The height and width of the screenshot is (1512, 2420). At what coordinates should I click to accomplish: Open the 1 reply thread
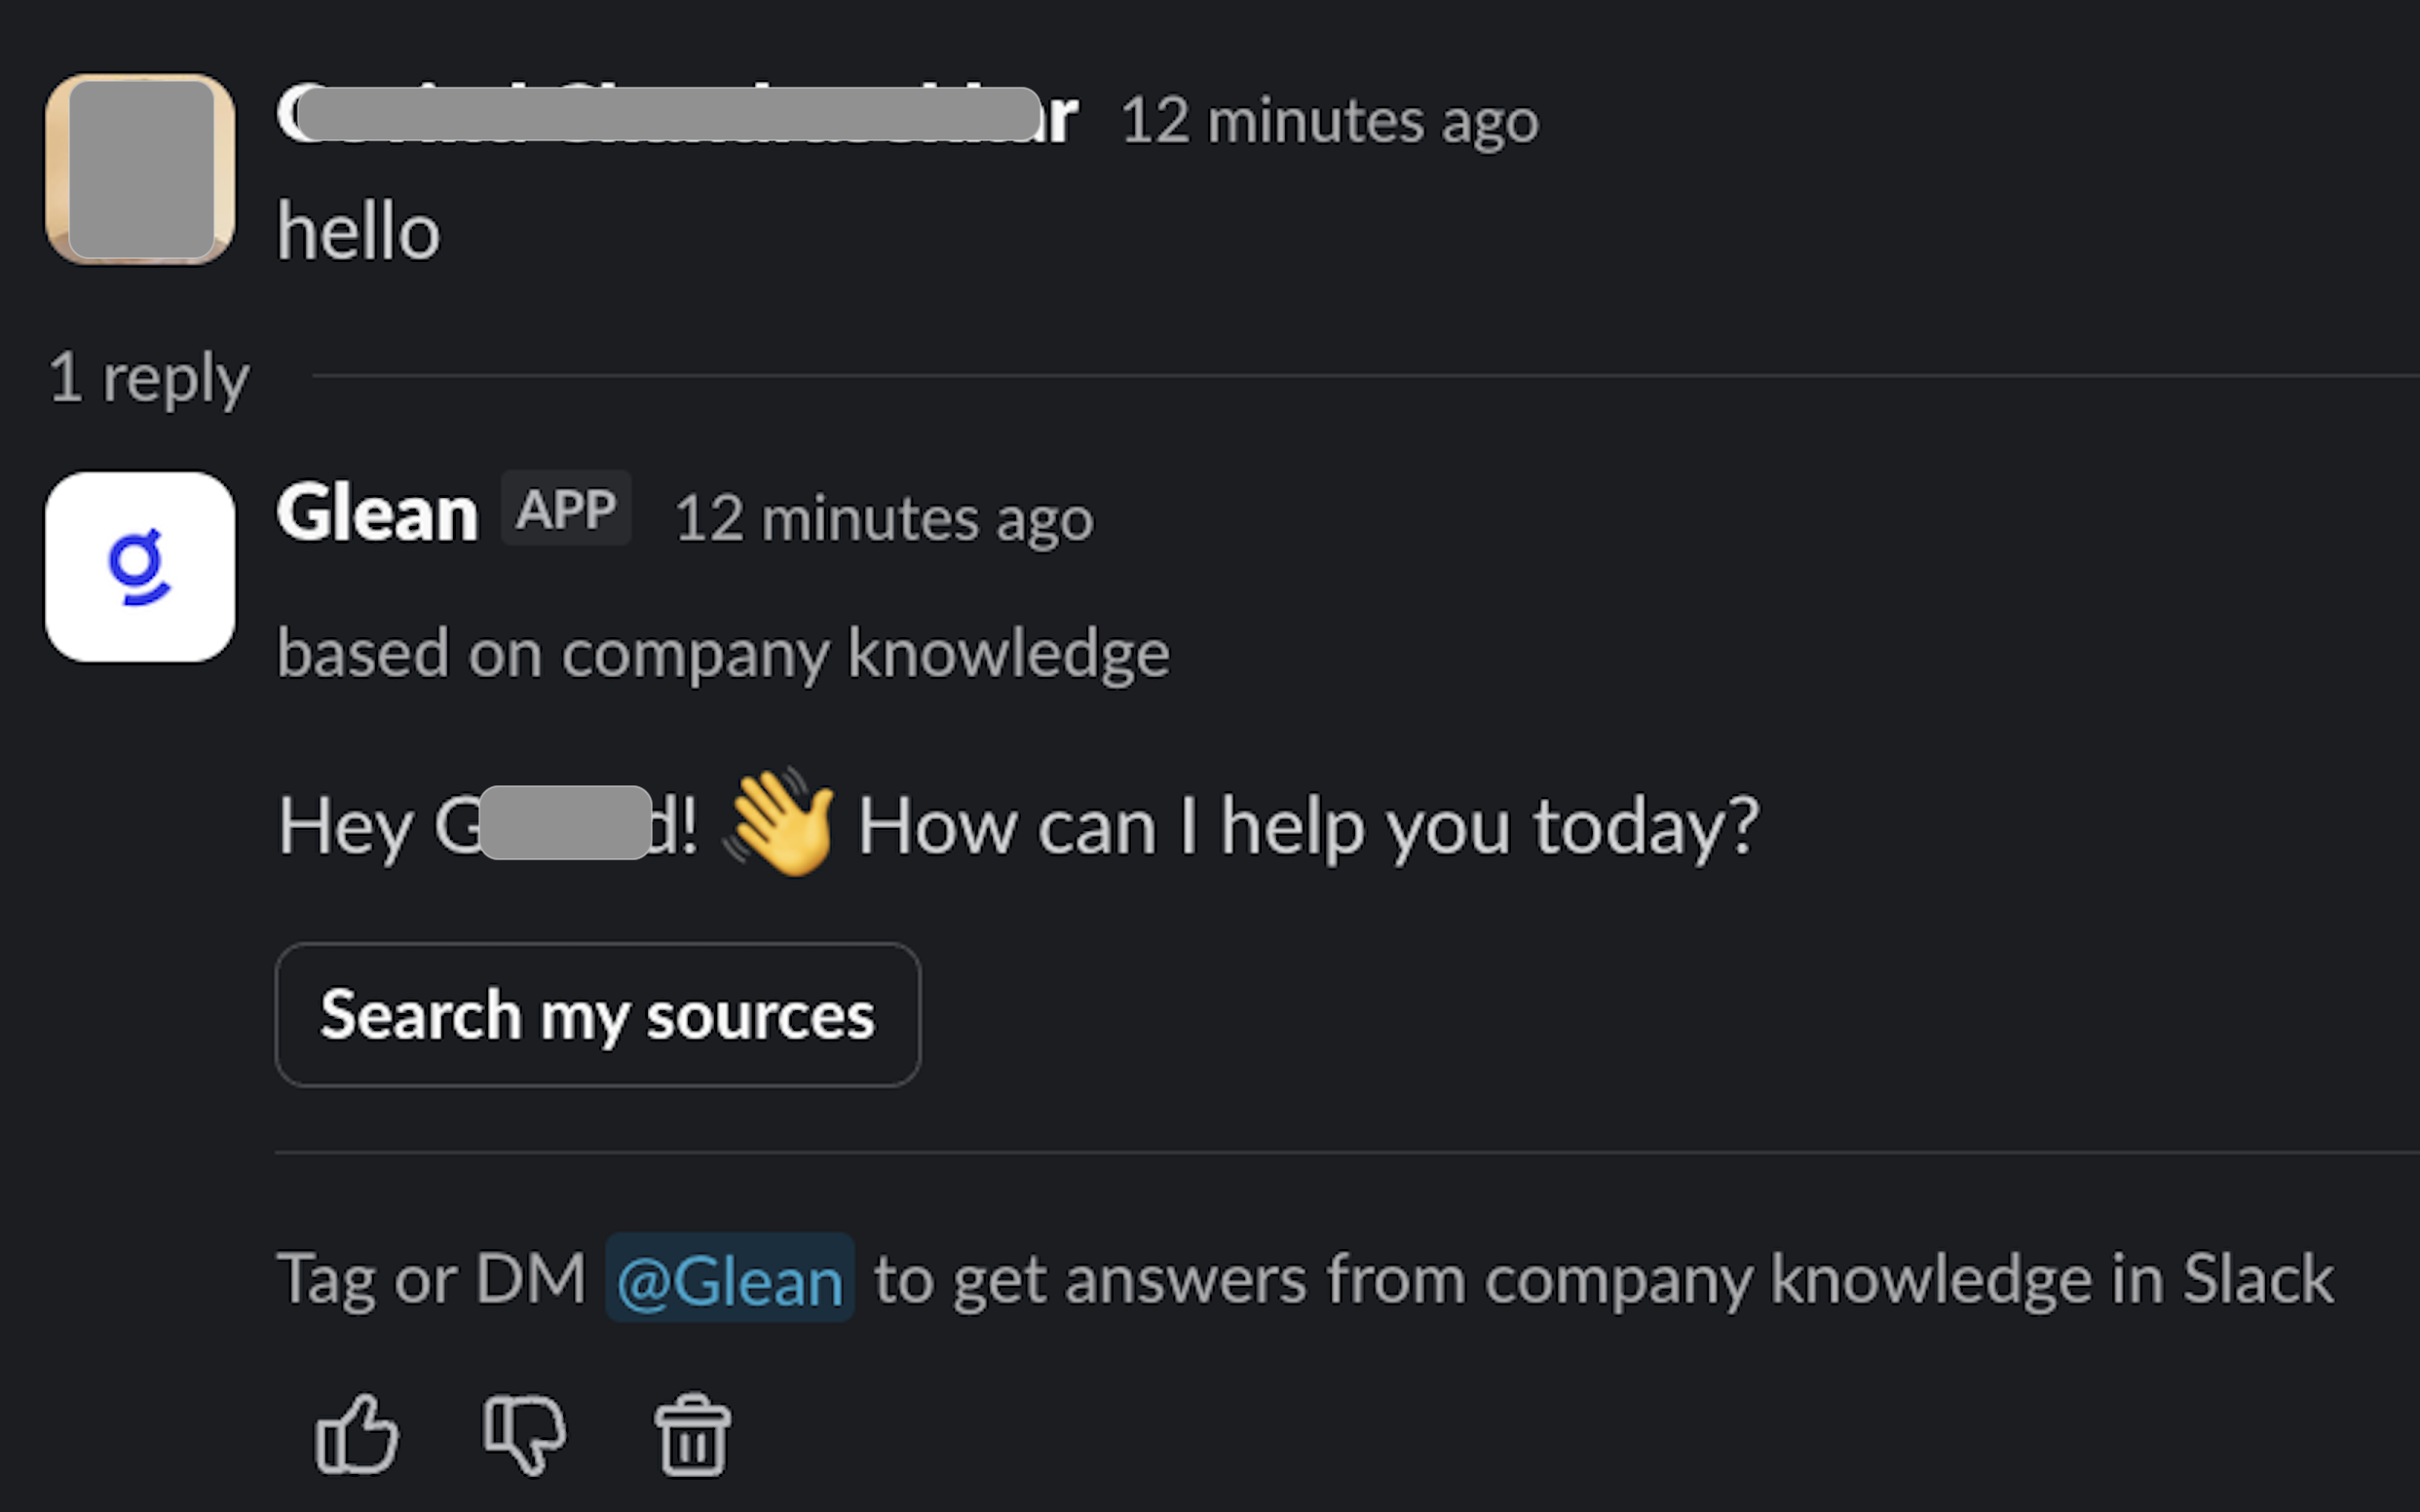pos(148,378)
